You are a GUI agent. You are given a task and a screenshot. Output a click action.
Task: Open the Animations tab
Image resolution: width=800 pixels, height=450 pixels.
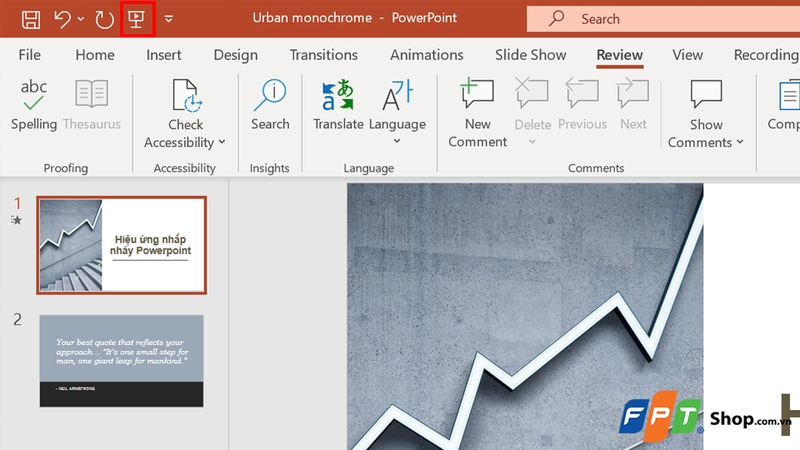tap(427, 55)
